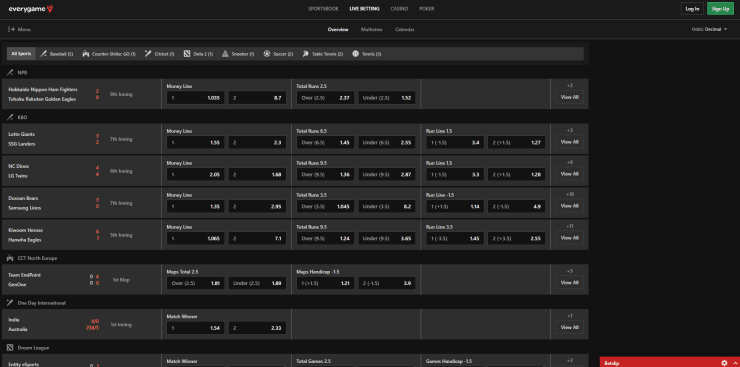Click the CCT North Europe gamepad icon
This screenshot has width=740, height=367.
tap(10, 258)
